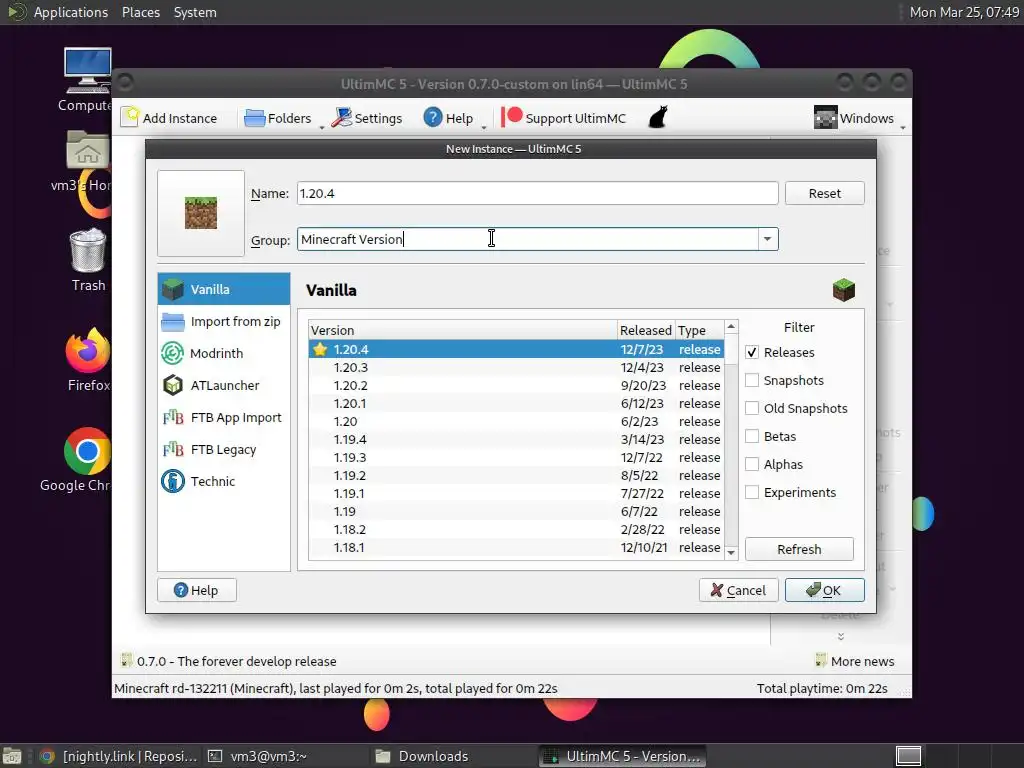Open the Places menu
1024x768 pixels.
pos(141,12)
